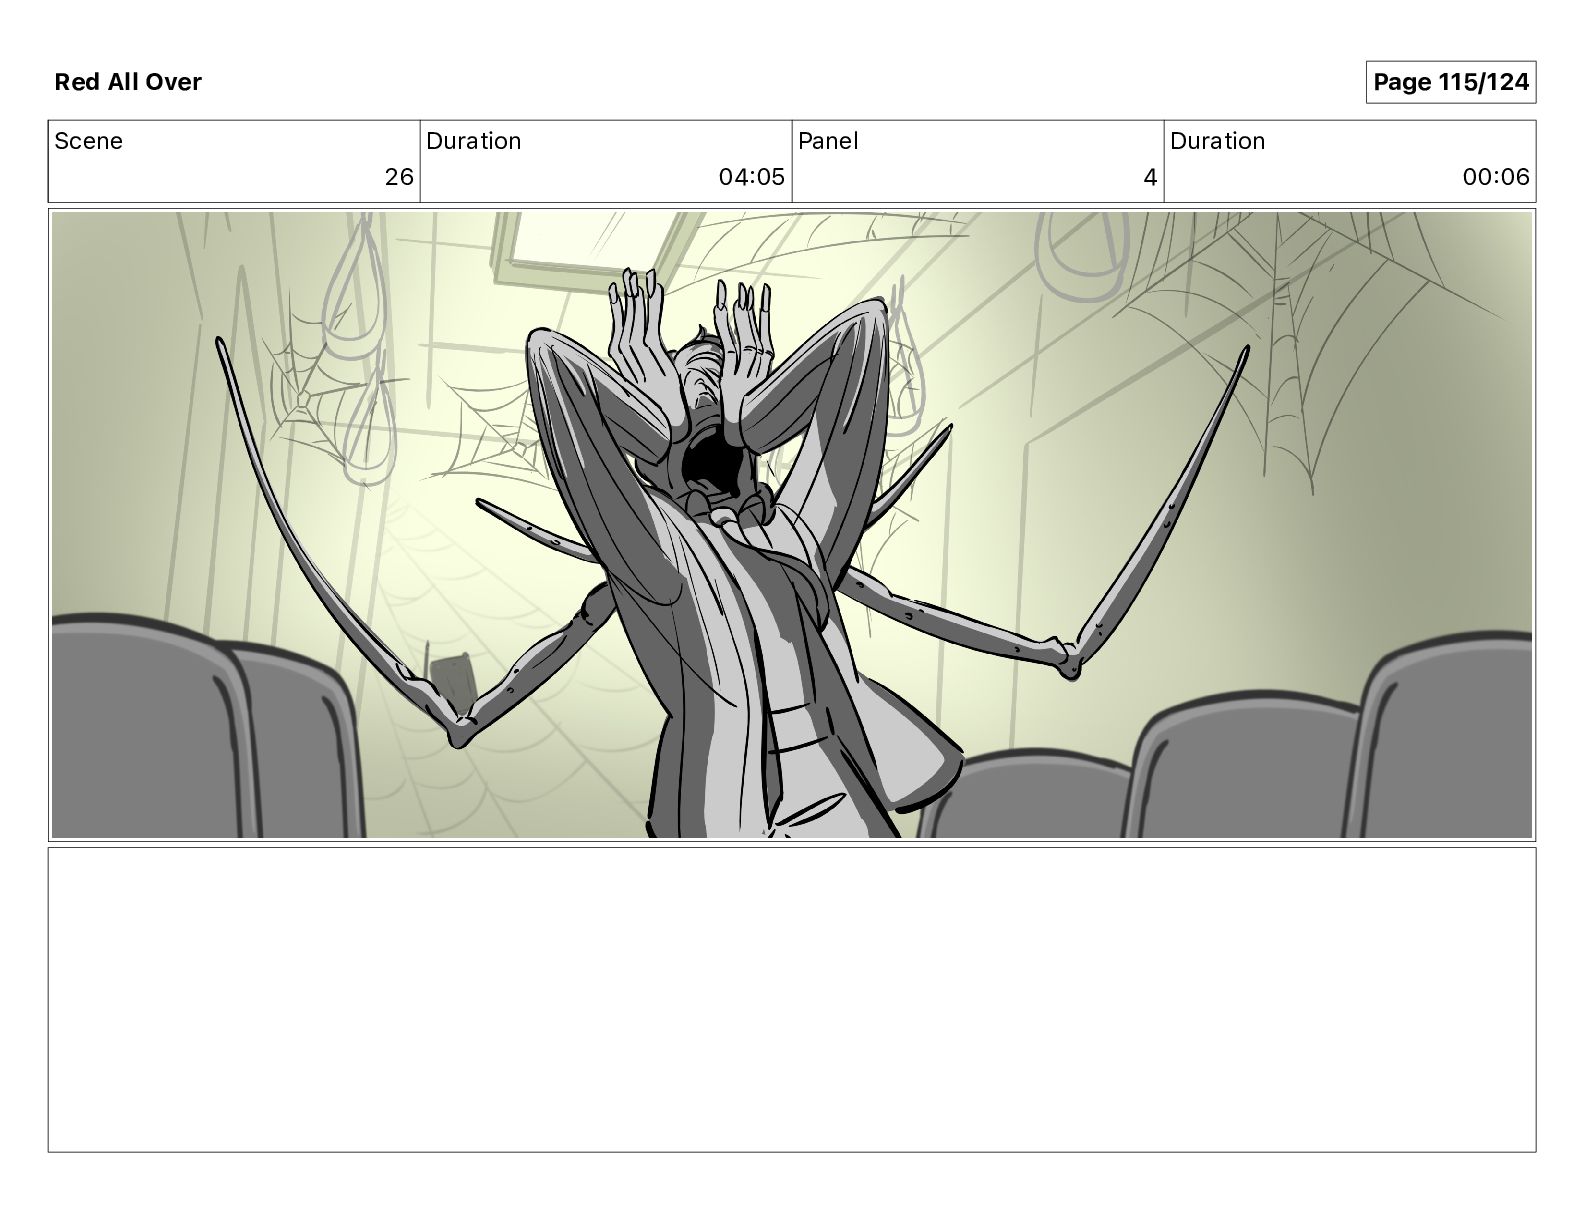Click the storyboard panel illustration
The height and width of the screenshot is (1224, 1584).
tap(792, 525)
